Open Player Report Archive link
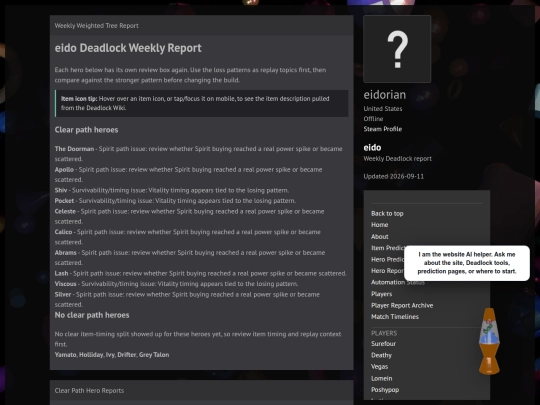 tap(402, 305)
